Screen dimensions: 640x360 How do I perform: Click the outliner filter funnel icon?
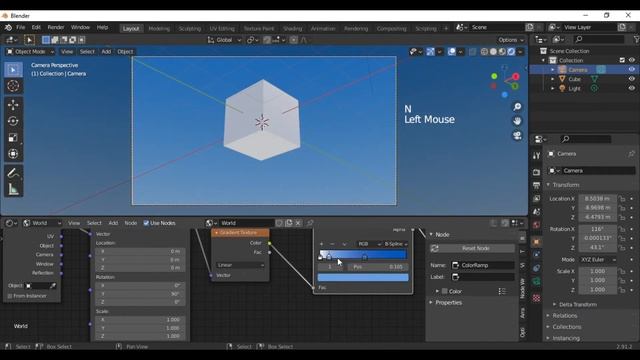[636, 39]
